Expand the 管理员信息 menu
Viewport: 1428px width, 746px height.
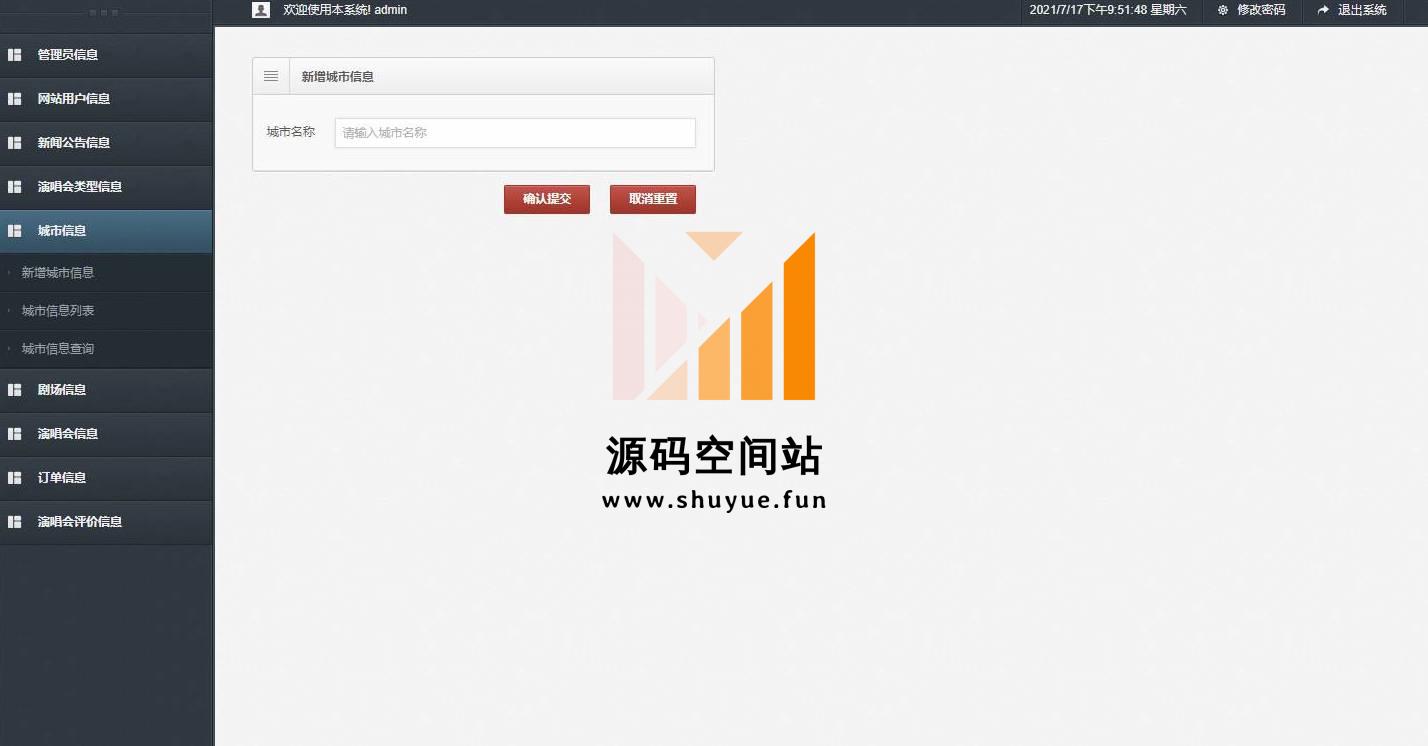click(106, 55)
